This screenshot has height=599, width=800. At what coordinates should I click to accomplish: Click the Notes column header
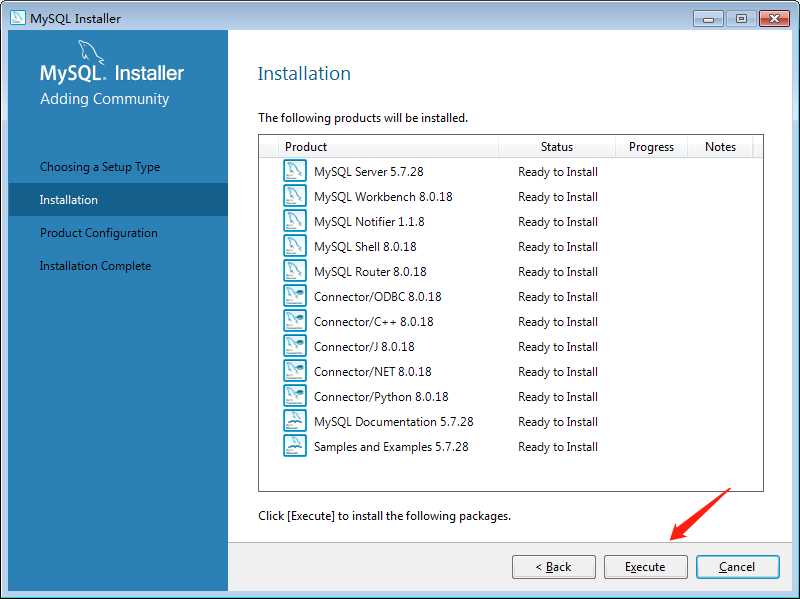[x=720, y=147]
